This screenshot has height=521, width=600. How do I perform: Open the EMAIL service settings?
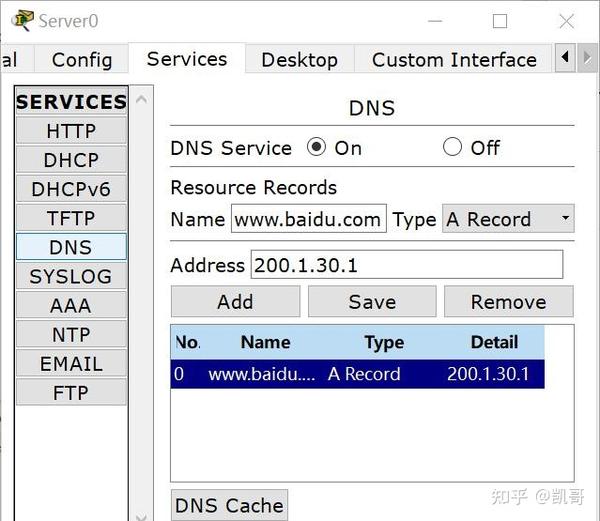(71, 363)
